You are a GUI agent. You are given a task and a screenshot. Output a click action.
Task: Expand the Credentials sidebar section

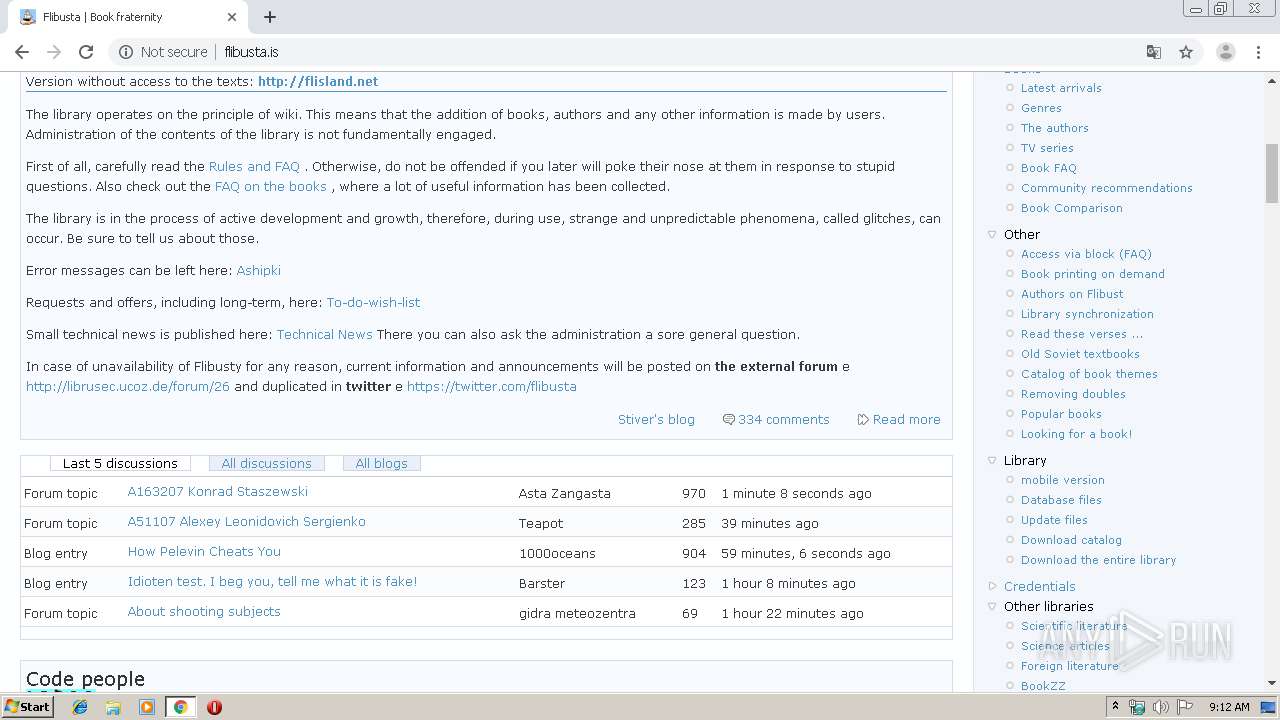click(993, 586)
